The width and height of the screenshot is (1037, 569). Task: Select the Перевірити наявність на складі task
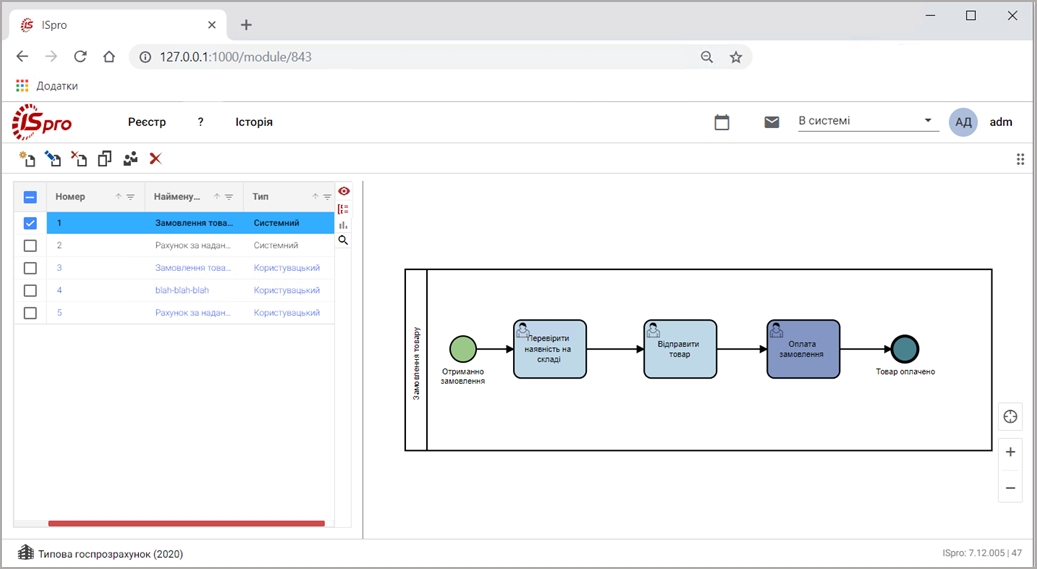(550, 349)
